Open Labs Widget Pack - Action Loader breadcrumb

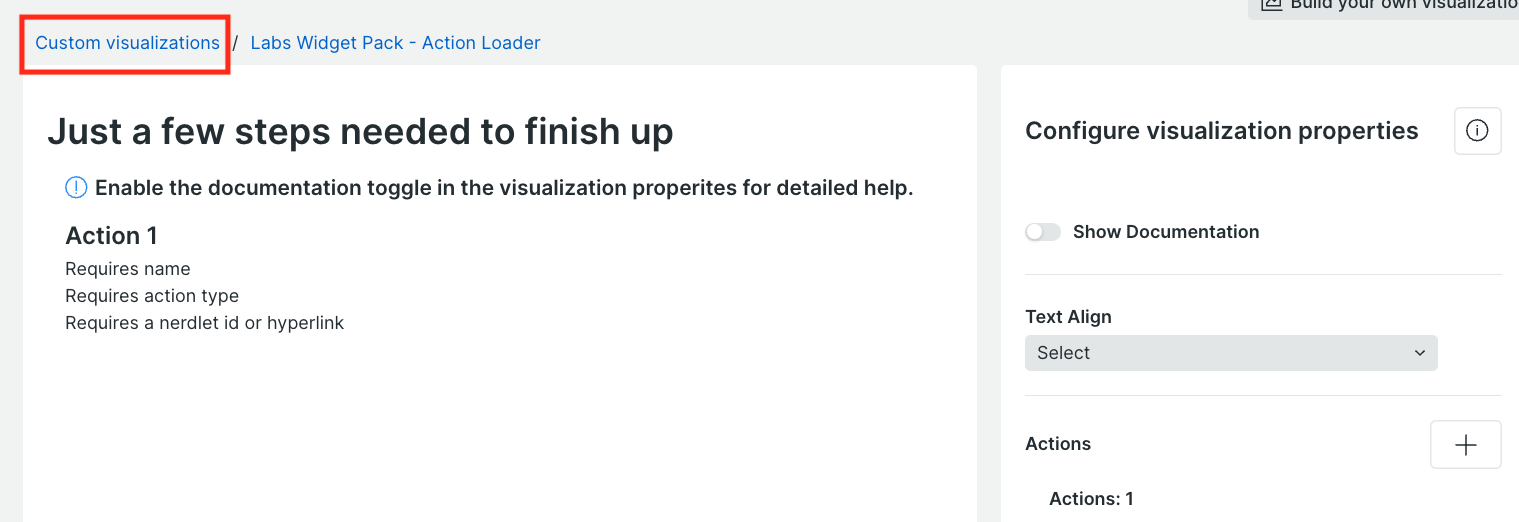[395, 43]
